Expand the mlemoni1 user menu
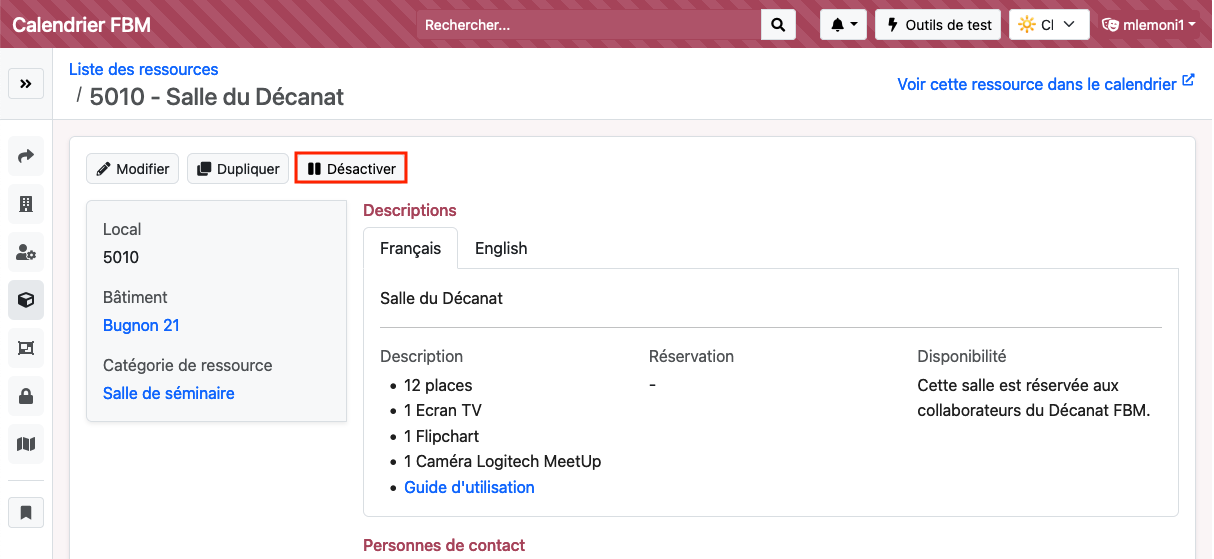1214x559 pixels. point(1148,25)
